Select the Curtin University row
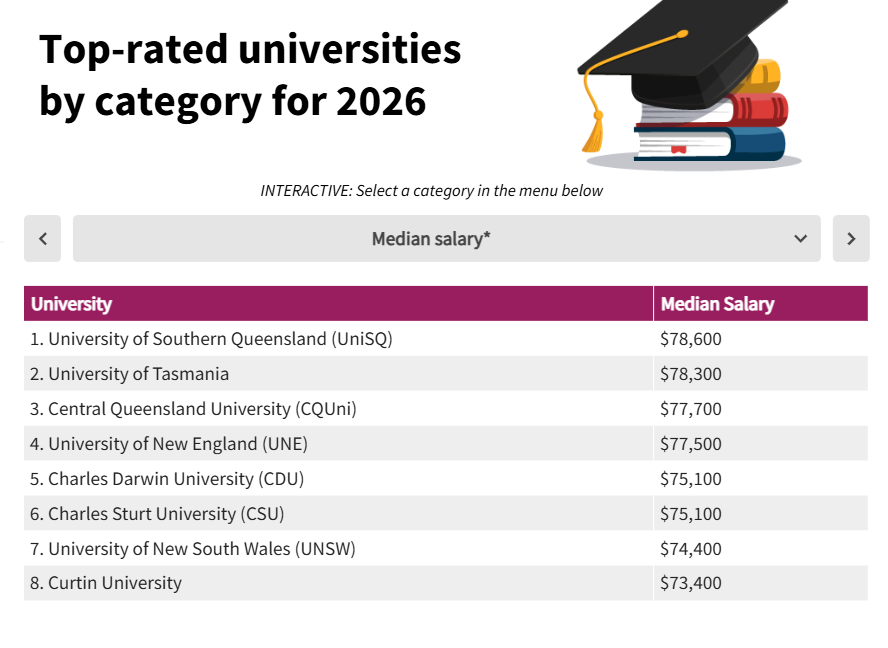This screenshot has width=888, height=648. click(115, 583)
